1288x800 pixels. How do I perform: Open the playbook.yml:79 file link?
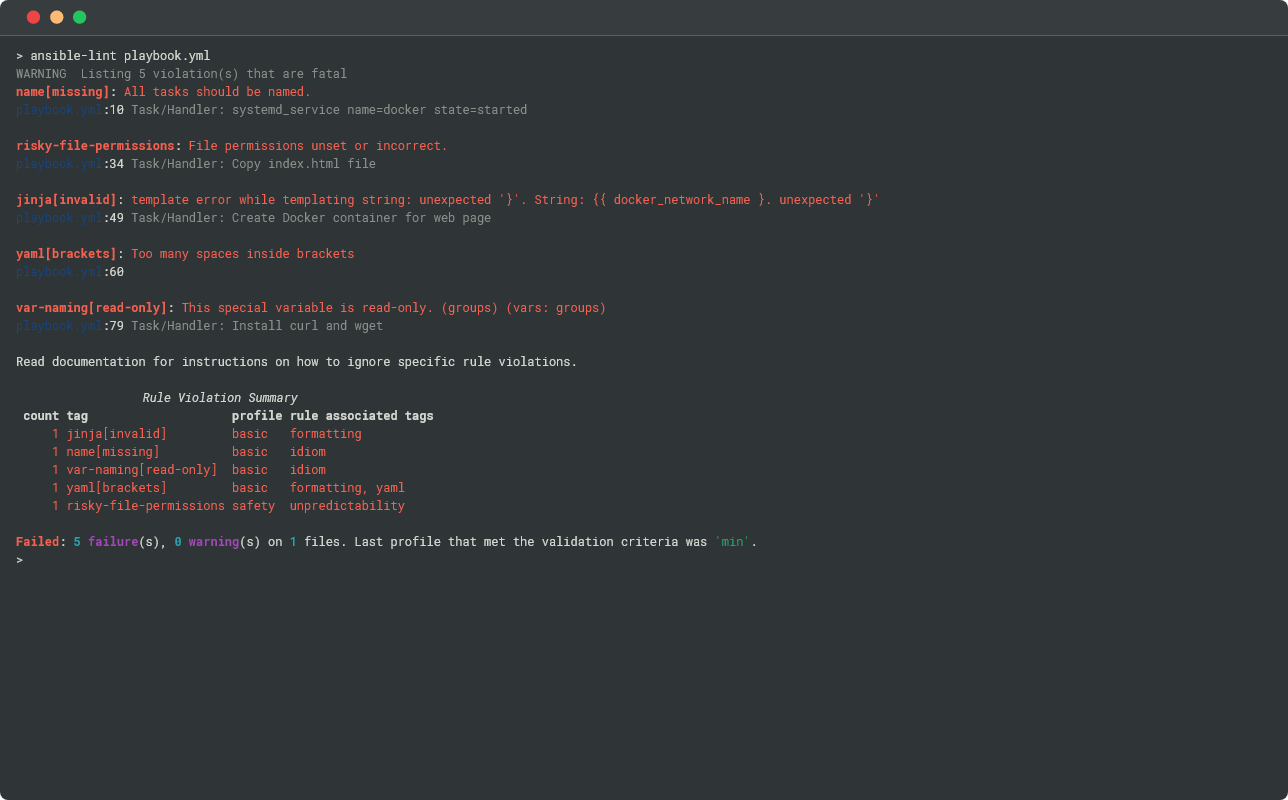[69, 326]
